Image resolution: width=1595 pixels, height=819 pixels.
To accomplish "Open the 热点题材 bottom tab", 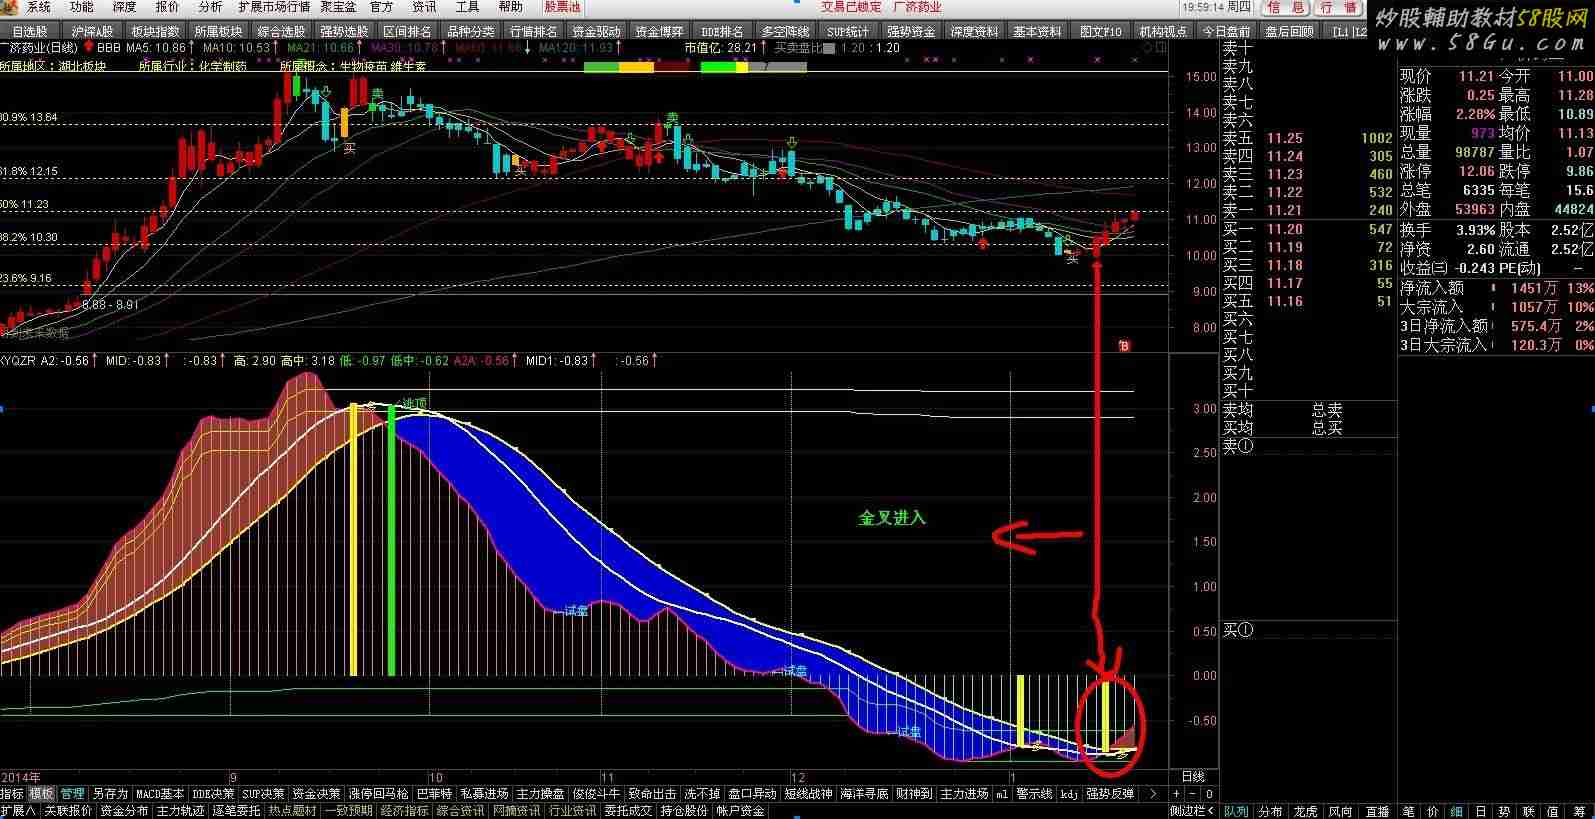I will coord(292,810).
